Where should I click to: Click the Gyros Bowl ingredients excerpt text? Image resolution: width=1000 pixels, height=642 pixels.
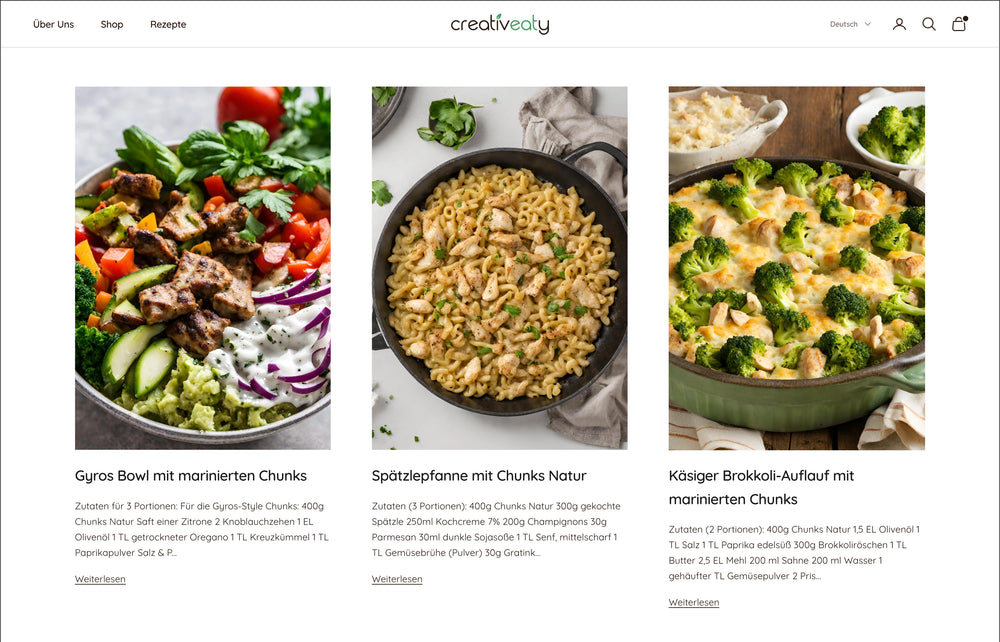pos(202,529)
